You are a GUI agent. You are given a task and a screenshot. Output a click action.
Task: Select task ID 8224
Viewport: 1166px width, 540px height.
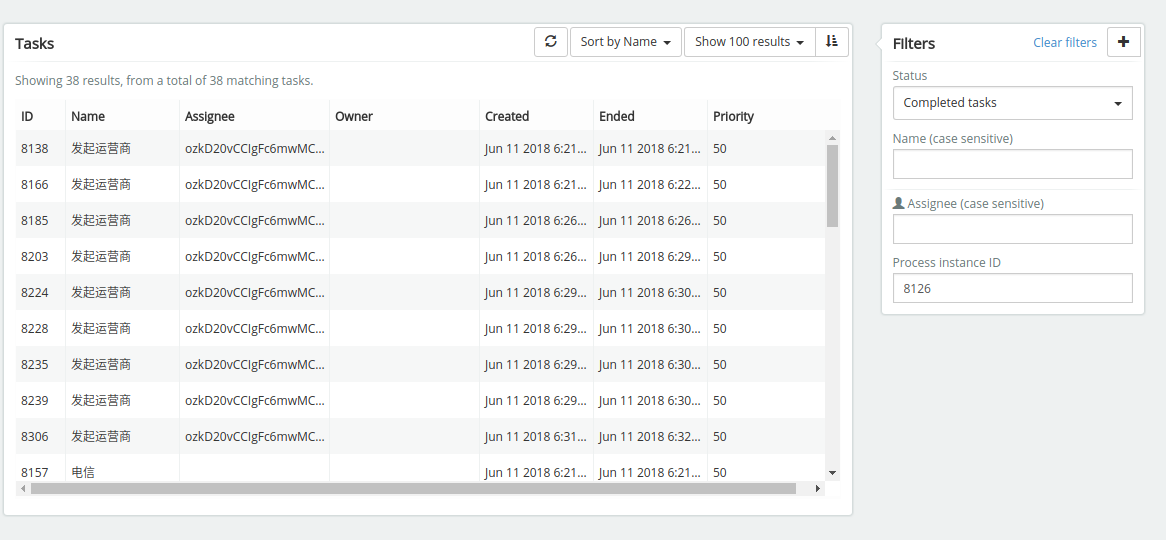pos(34,293)
